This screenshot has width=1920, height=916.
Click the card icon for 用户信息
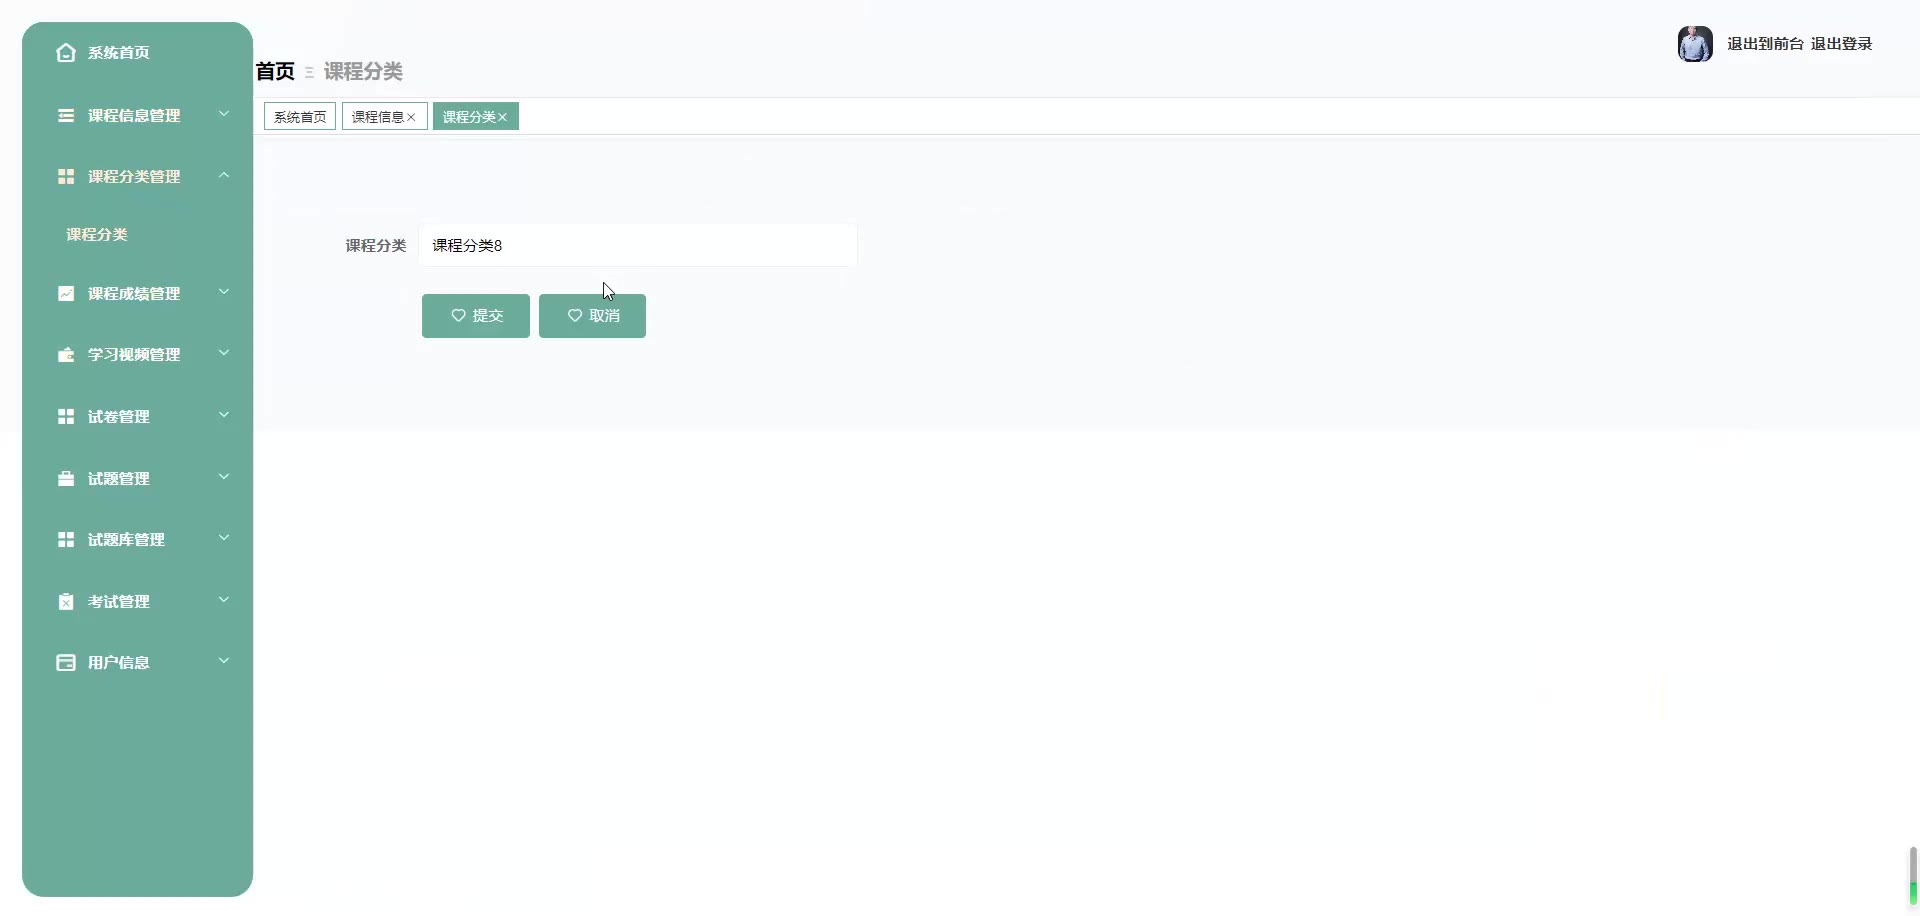click(66, 663)
